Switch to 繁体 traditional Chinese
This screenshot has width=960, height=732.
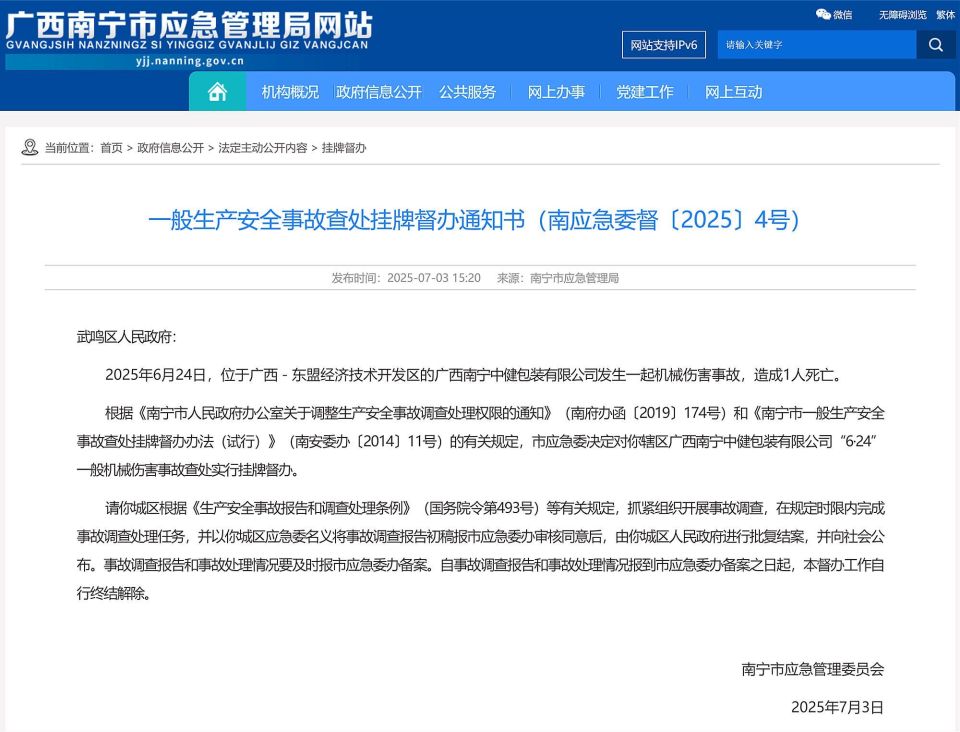pos(945,15)
